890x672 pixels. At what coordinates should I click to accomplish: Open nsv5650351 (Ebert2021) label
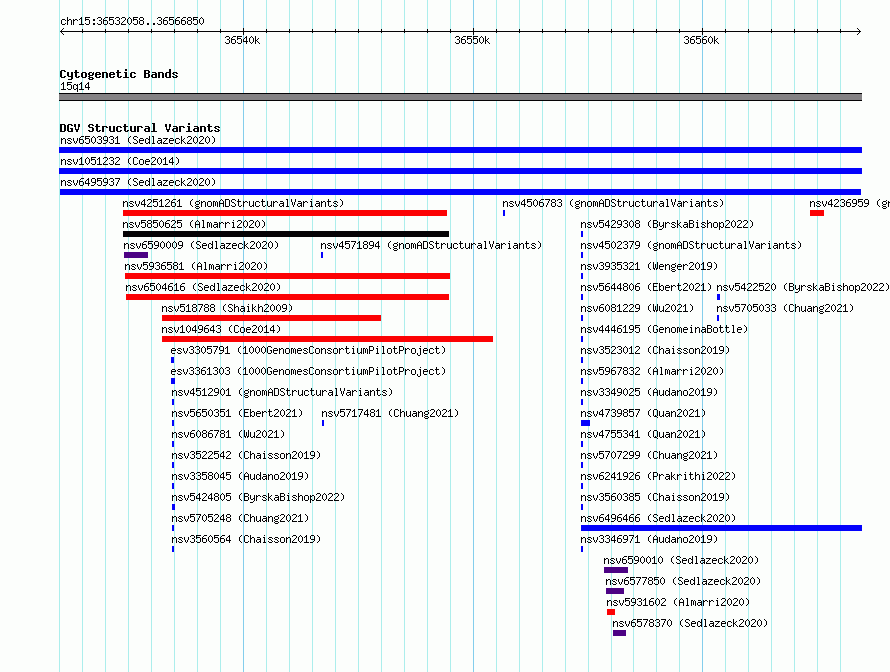(x=237, y=413)
